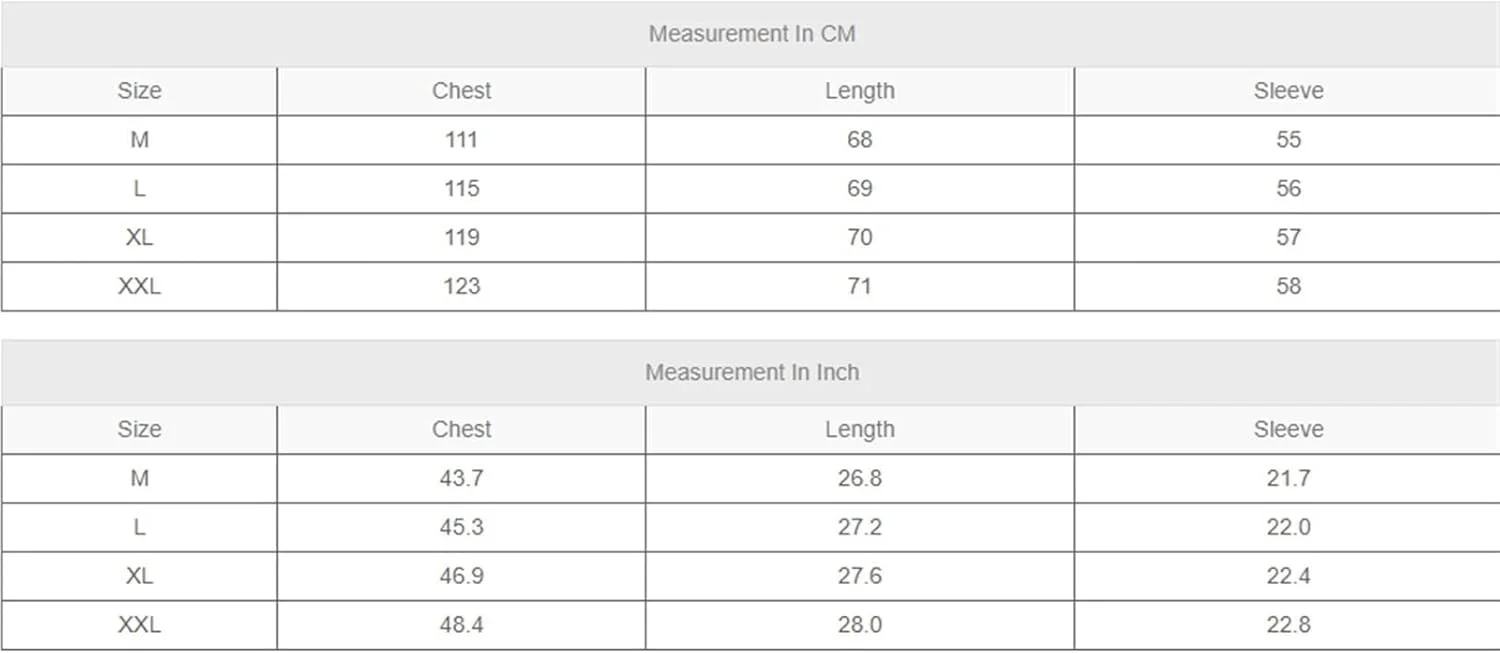Click the Size column header in Inch table
1500x653 pixels.
139,430
